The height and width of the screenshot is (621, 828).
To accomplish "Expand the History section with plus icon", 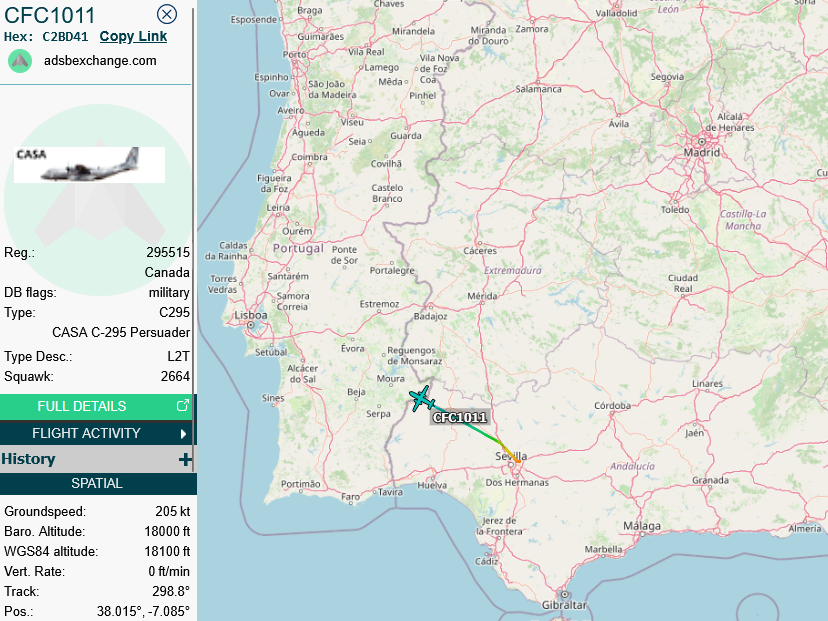I will (185, 459).
